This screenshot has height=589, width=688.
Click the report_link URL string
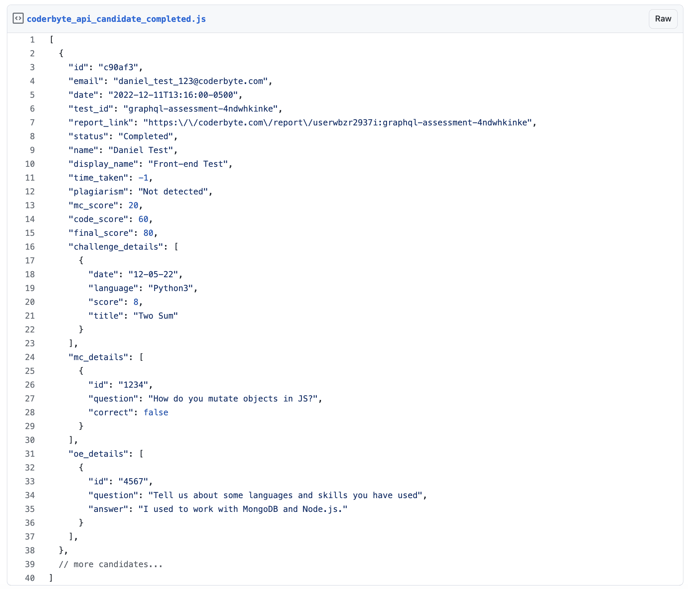pos(339,123)
